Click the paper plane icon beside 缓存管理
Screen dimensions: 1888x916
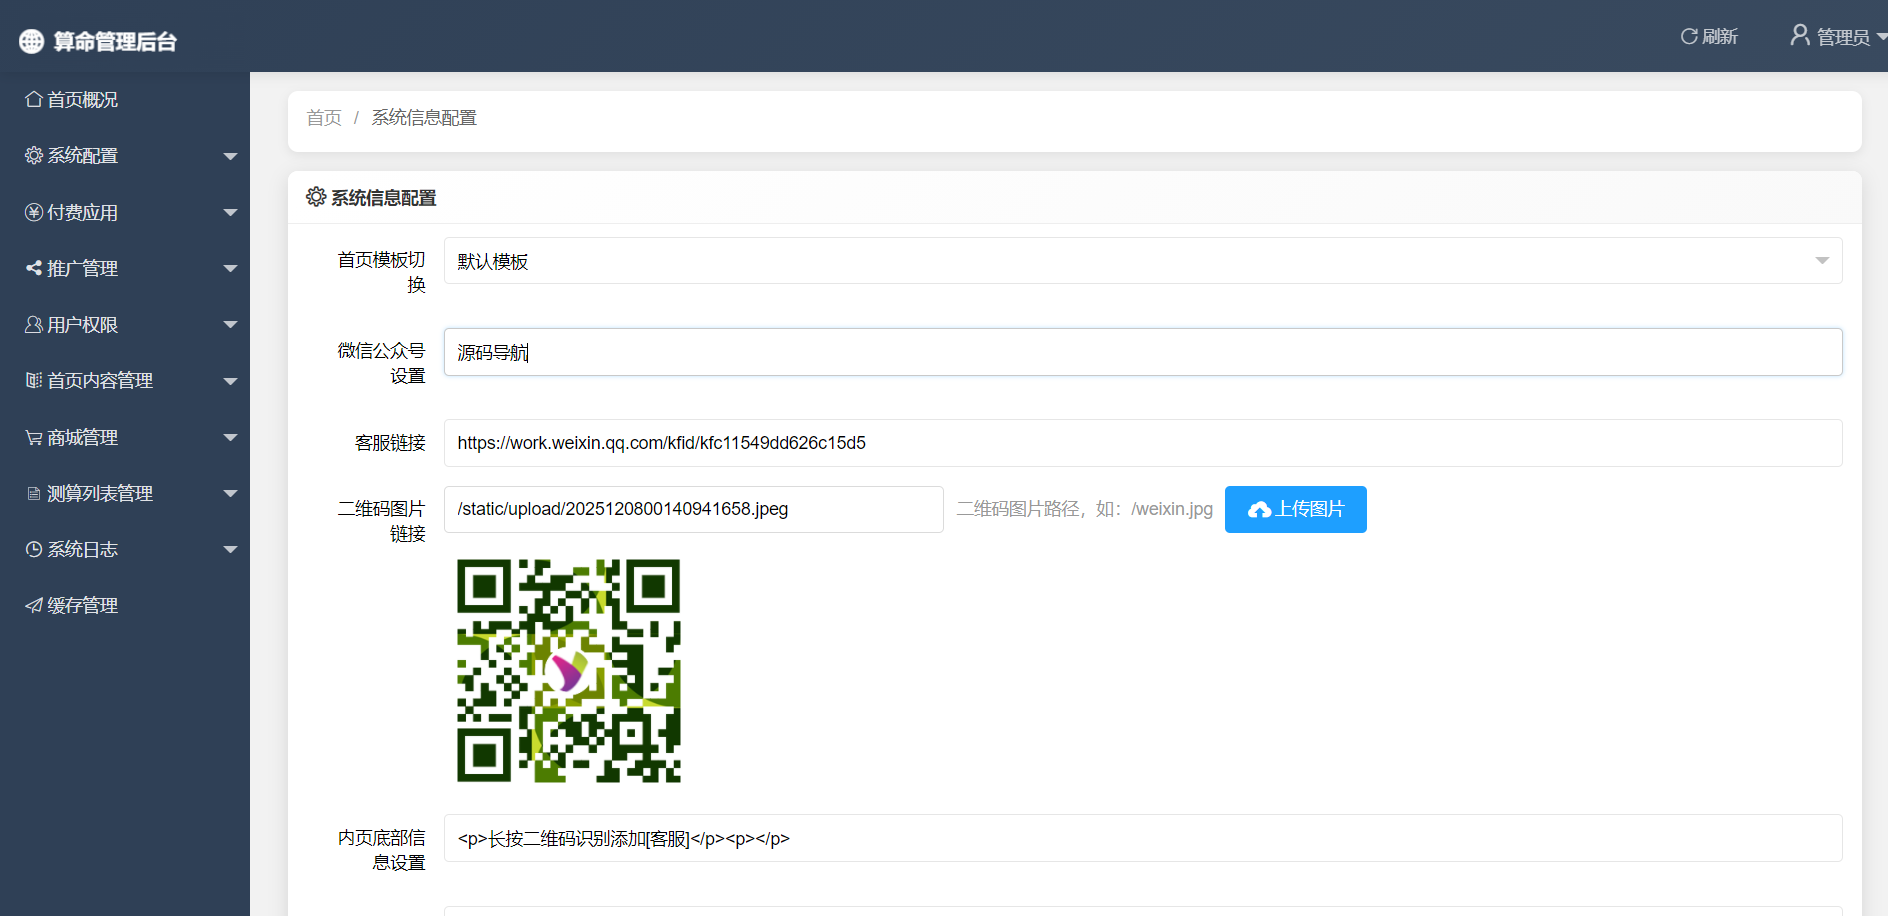[x=34, y=606]
